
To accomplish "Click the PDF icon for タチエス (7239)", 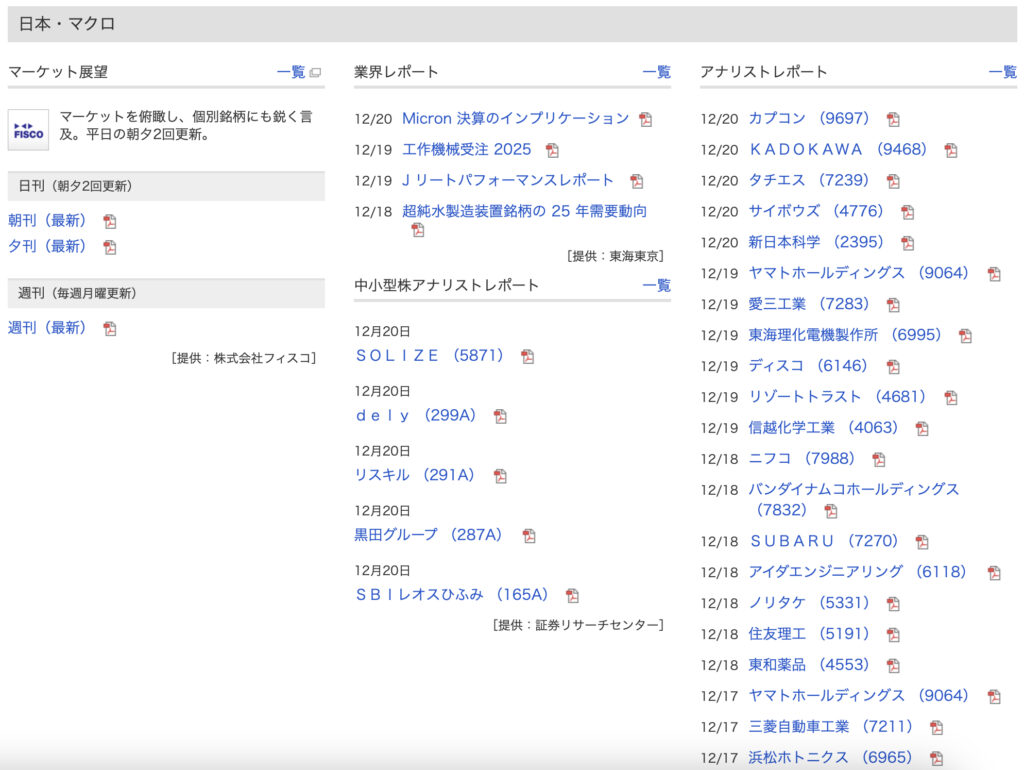I will coord(893,181).
